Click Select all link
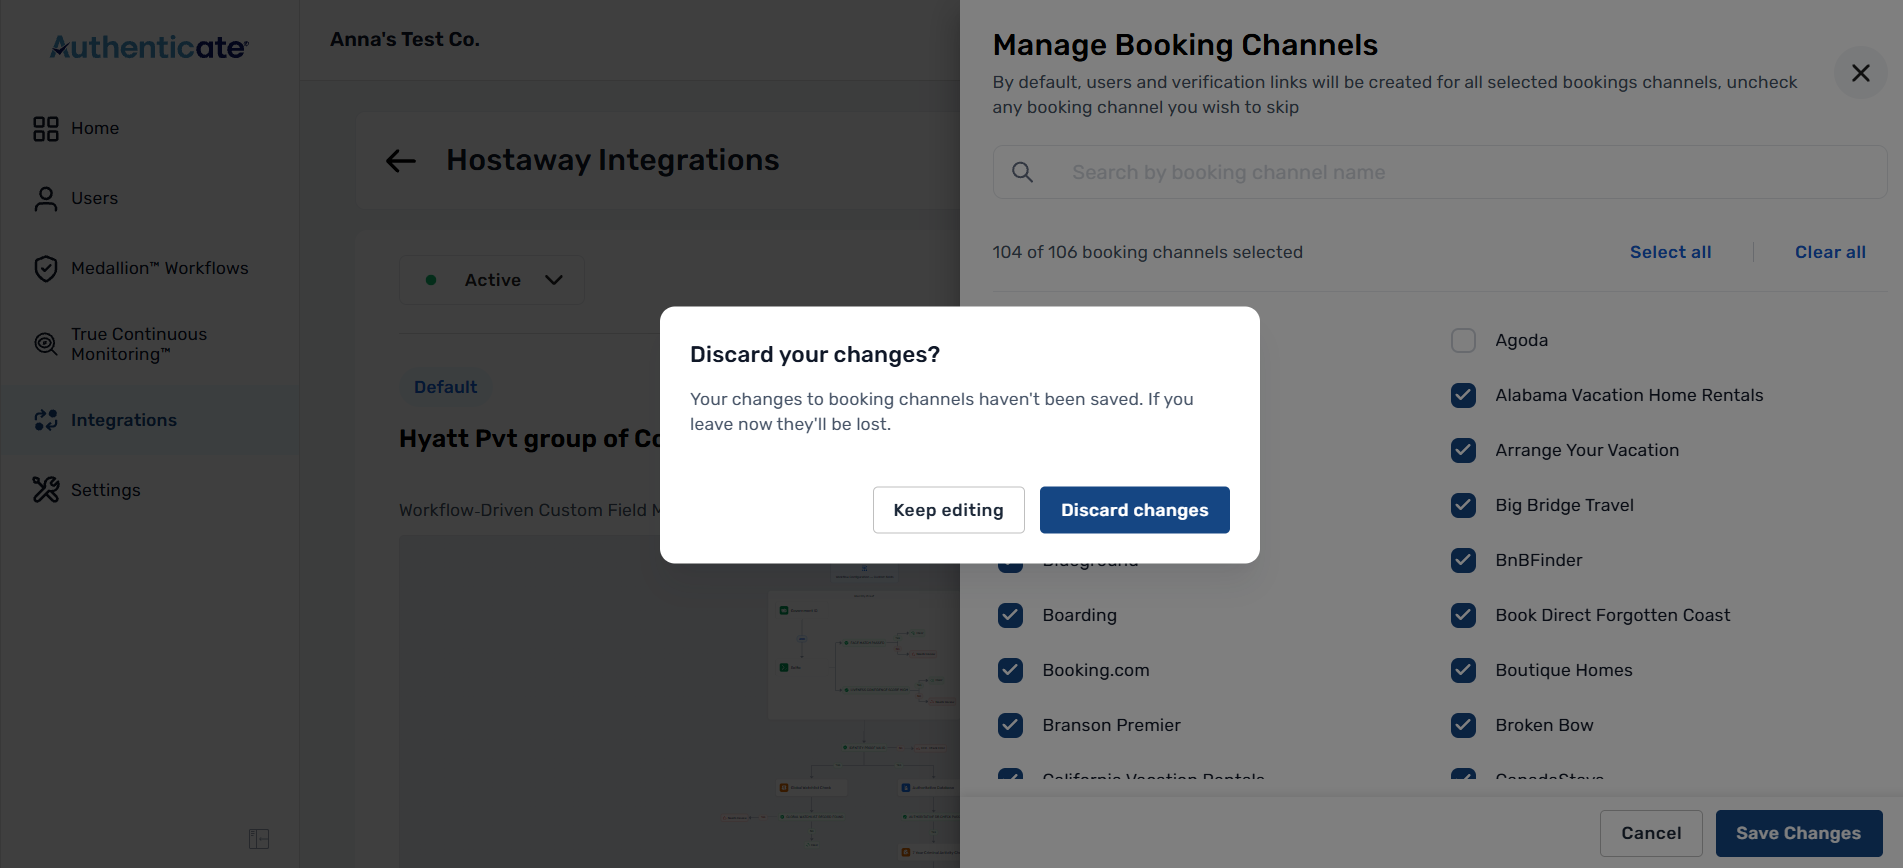 pyautogui.click(x=1670, y=253)
